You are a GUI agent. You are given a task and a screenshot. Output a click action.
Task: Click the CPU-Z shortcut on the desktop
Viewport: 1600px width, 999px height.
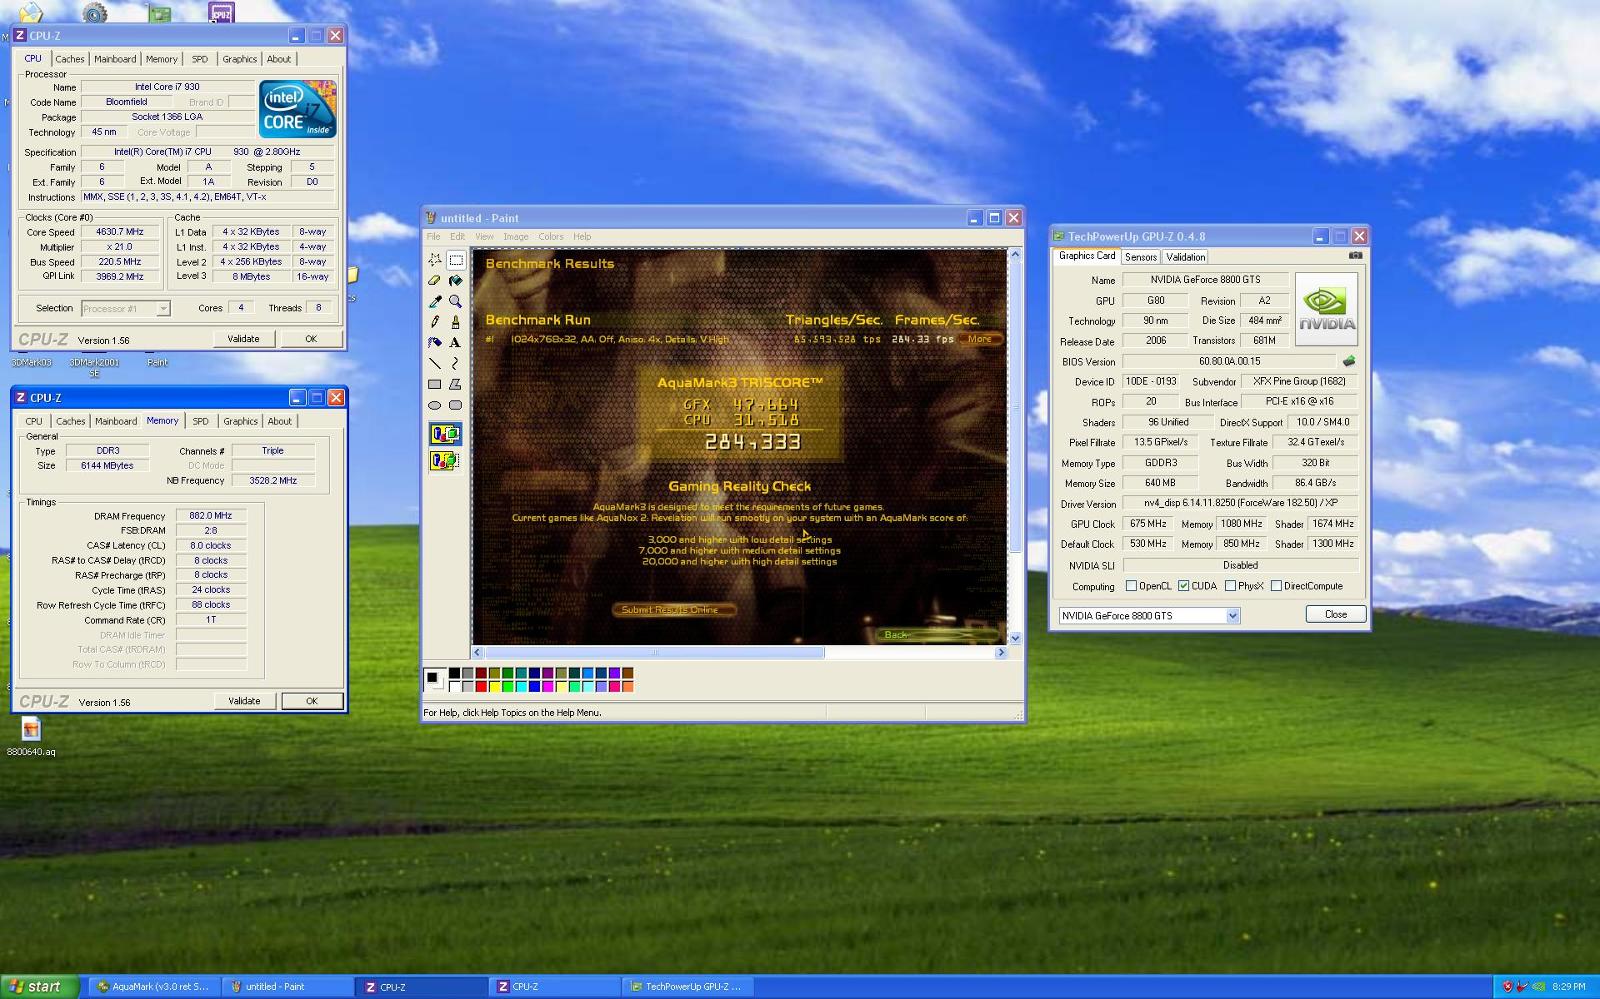tap(221, 12)
